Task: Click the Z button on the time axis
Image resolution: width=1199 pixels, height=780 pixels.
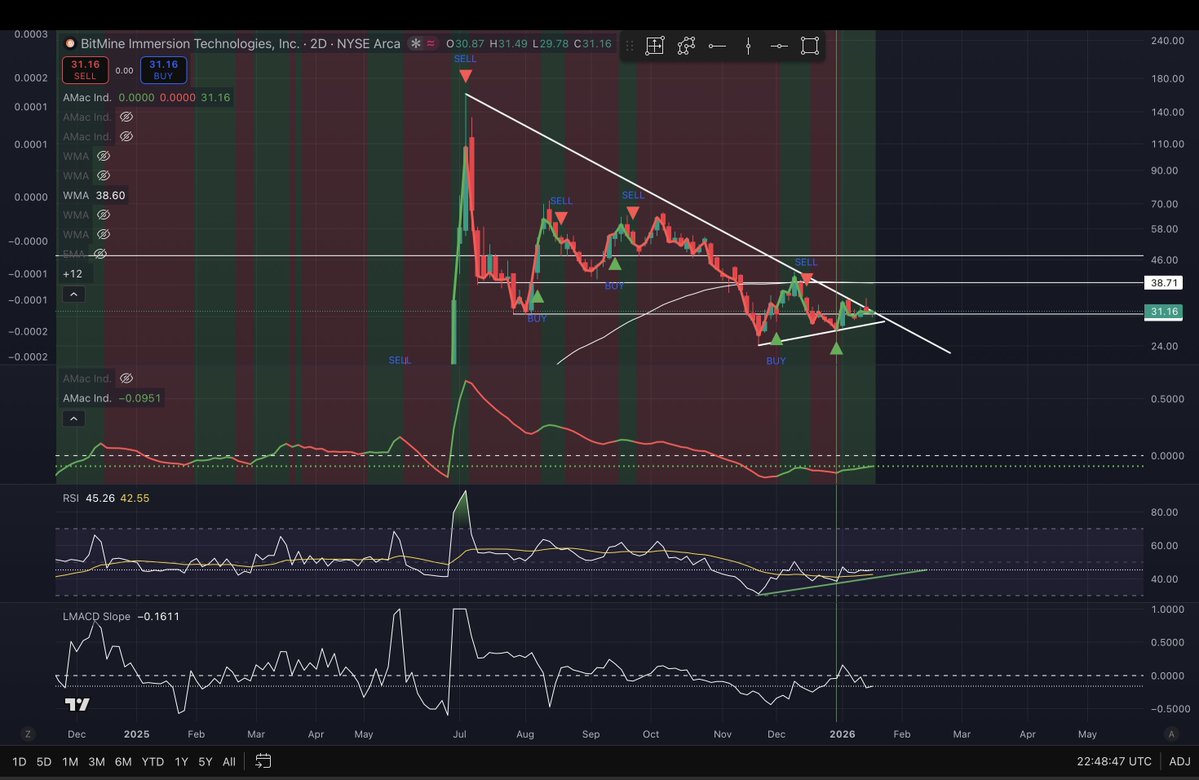Action: click(28, 734)
